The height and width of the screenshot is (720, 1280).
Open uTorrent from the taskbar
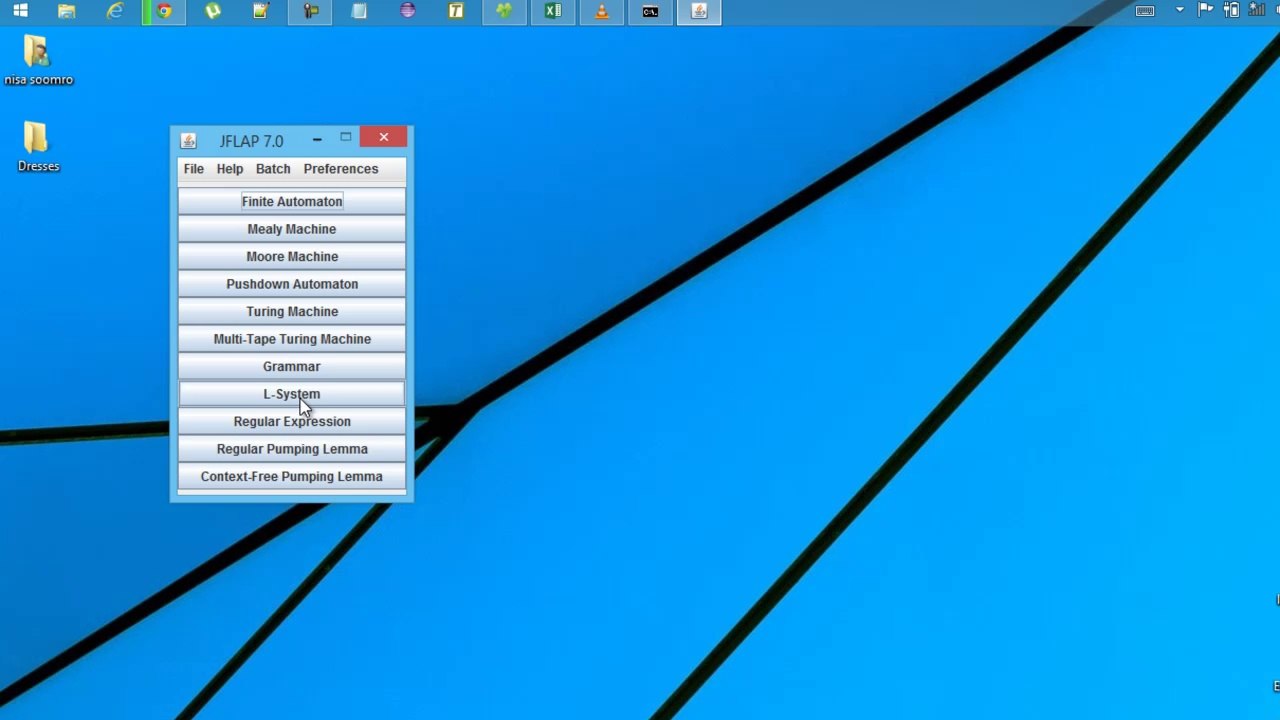pyautogui.click(x=212, y=11)
